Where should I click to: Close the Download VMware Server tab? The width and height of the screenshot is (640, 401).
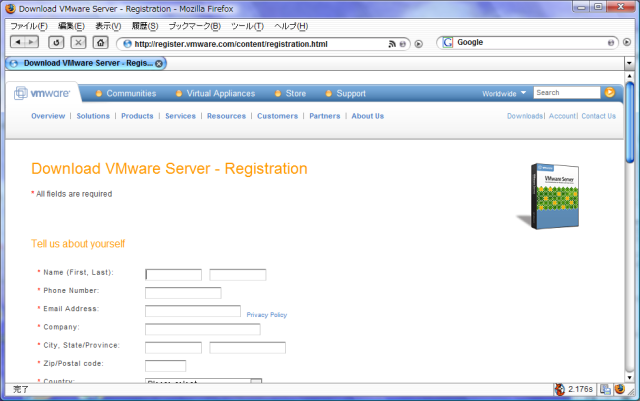[x=159, y=63]
